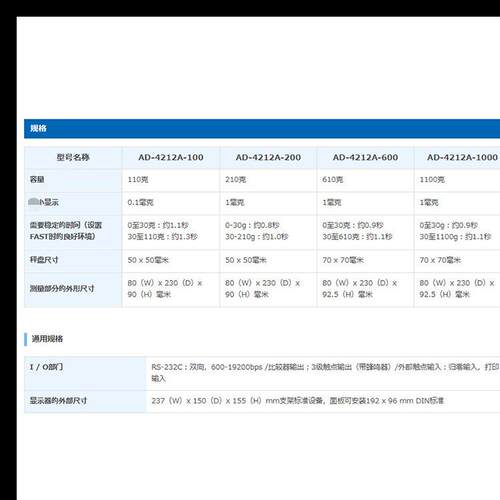
Task: Click the 110克 capacity cell
Action: coord(171,180)
